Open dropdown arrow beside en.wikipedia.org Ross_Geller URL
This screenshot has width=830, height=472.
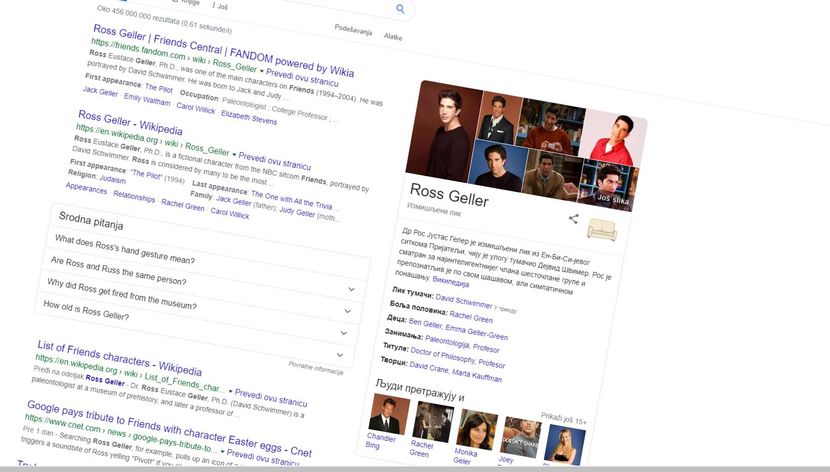pyautogui.click(x=234, y=154)
